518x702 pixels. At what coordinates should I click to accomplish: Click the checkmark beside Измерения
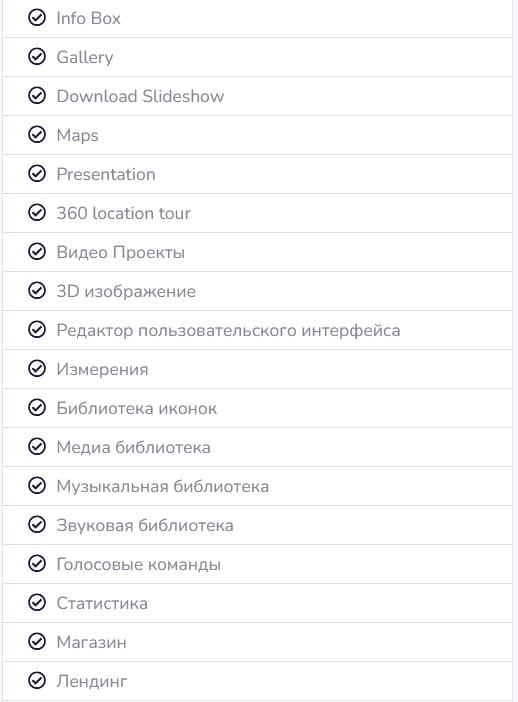[x=37, y=369]
